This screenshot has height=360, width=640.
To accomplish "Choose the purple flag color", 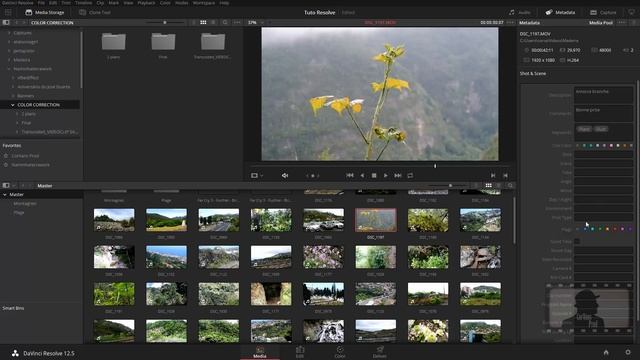I will pos(630,229).
